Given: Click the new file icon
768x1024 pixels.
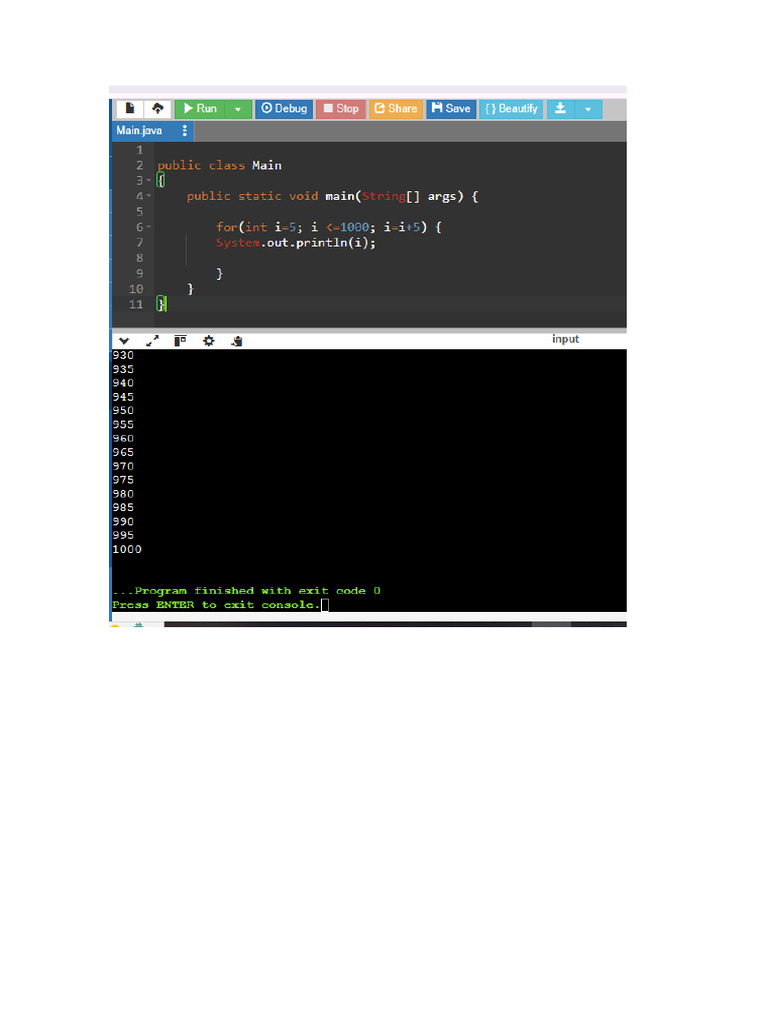Looking at the screenshot, I should tap(130, 108).
